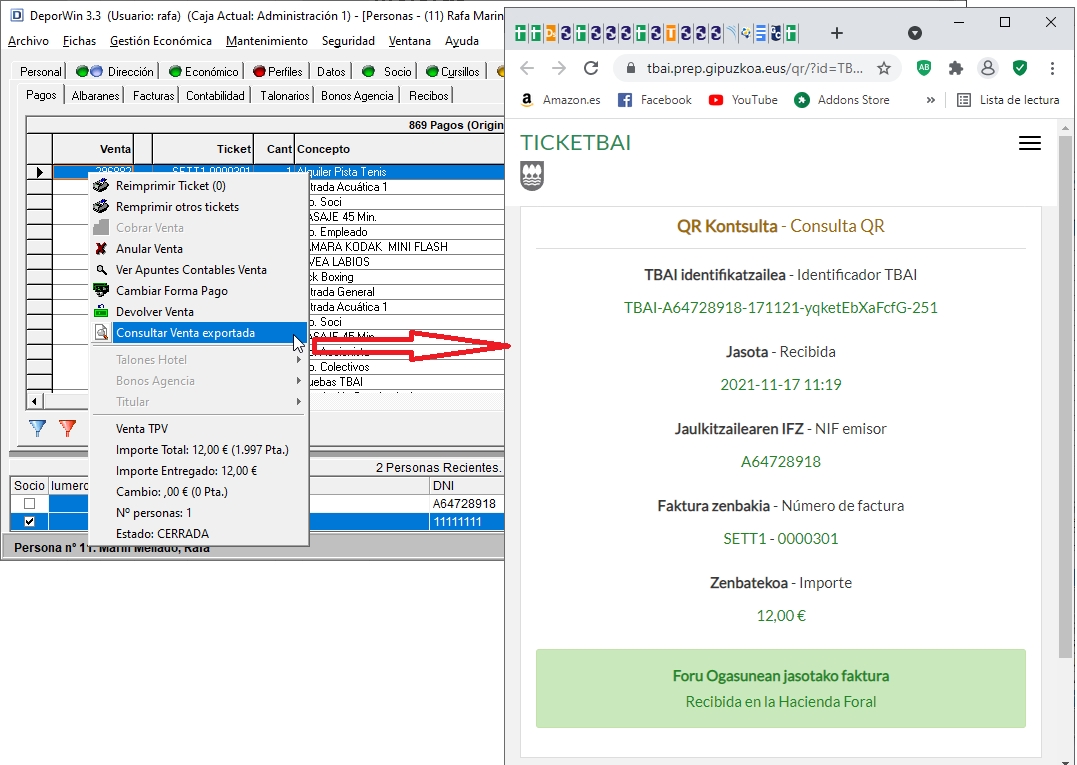Click the red funnel clear-filter icon
1077x765 pixels.
67,429
